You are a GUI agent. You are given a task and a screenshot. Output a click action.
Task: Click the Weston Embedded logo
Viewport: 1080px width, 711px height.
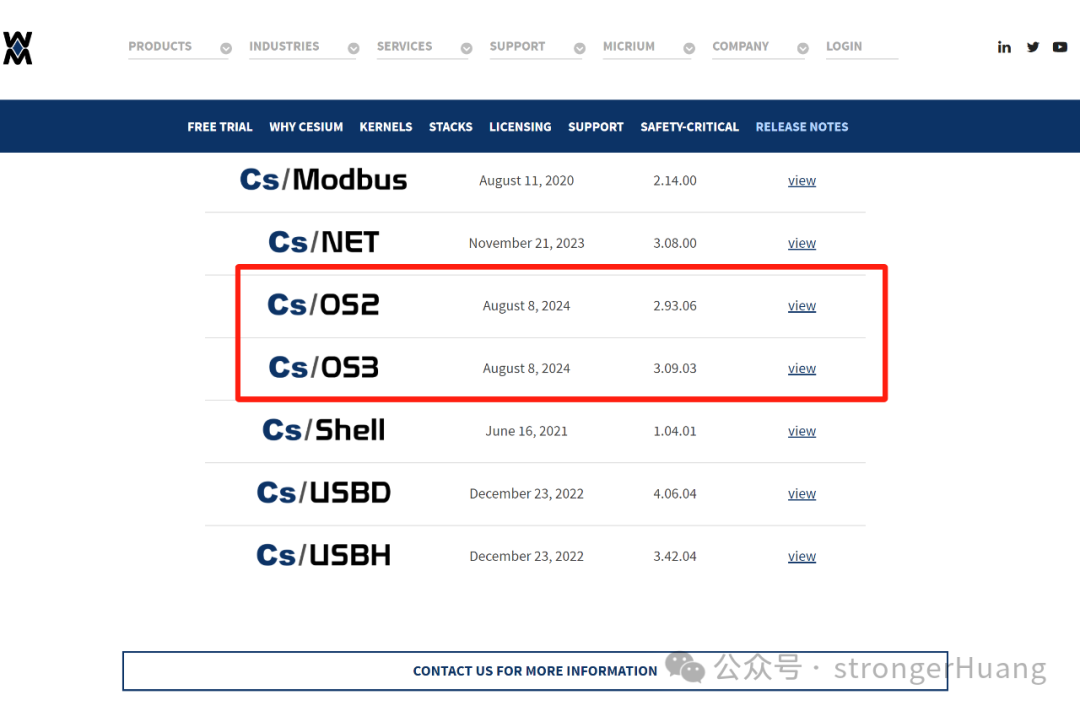[x=18, y=48]
